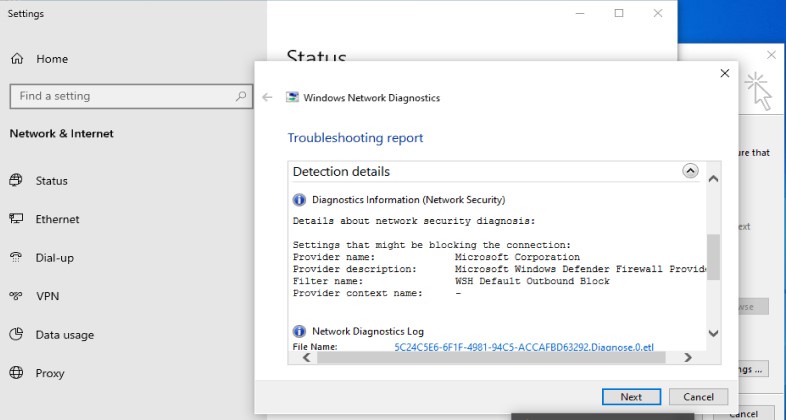Maximize the Settings window
The image size is (786, 420).
pos(619,14)
